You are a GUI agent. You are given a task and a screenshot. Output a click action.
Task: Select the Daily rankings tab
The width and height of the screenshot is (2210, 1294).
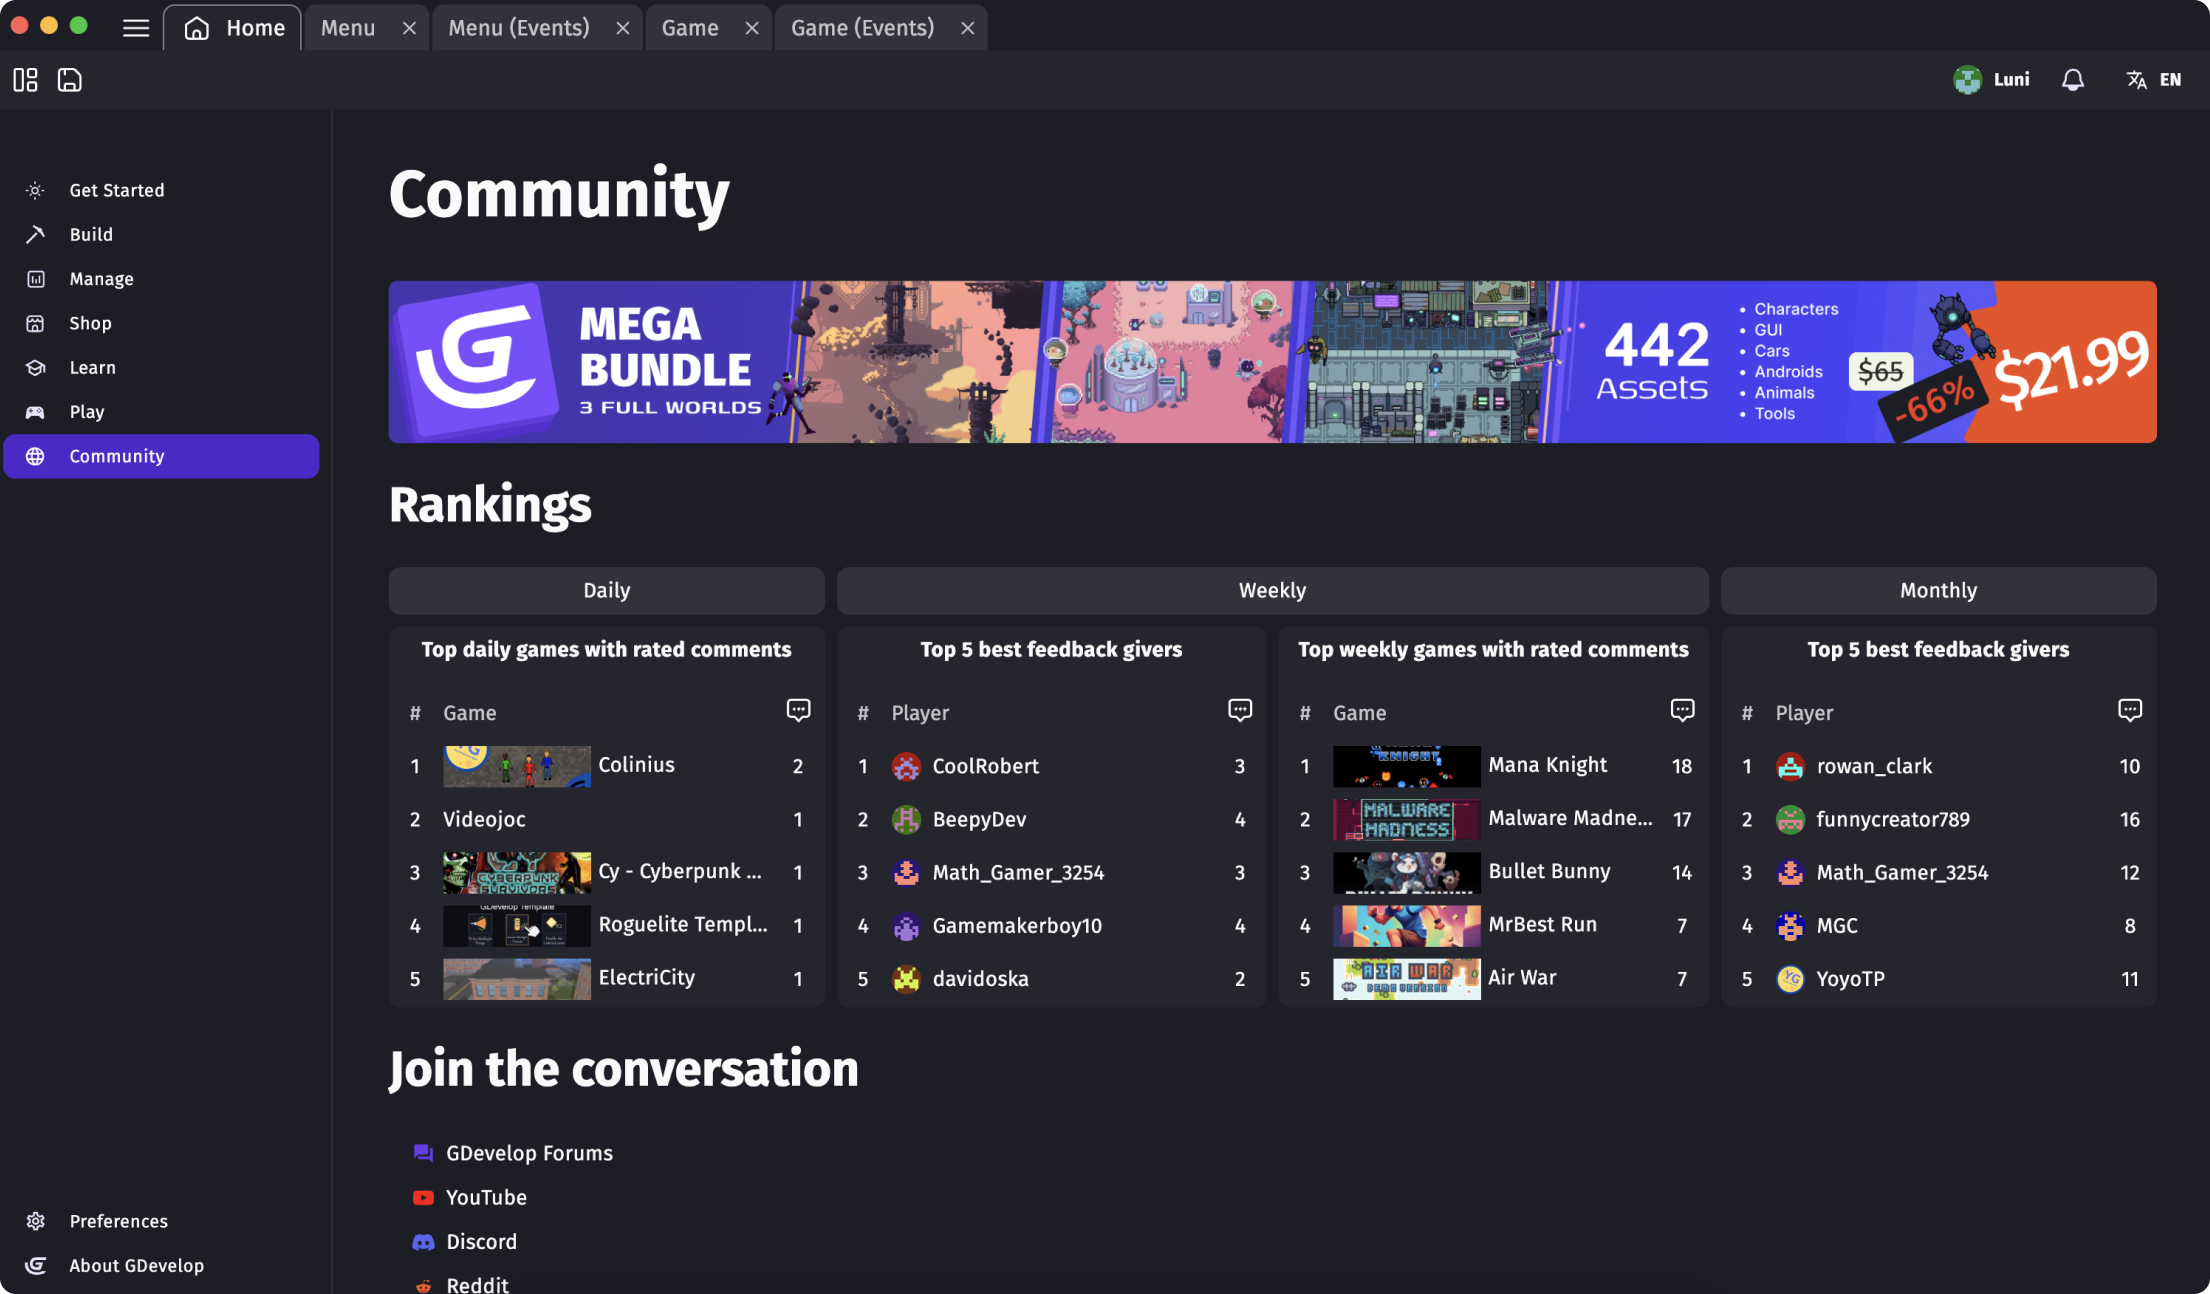[x=606, y=590]
